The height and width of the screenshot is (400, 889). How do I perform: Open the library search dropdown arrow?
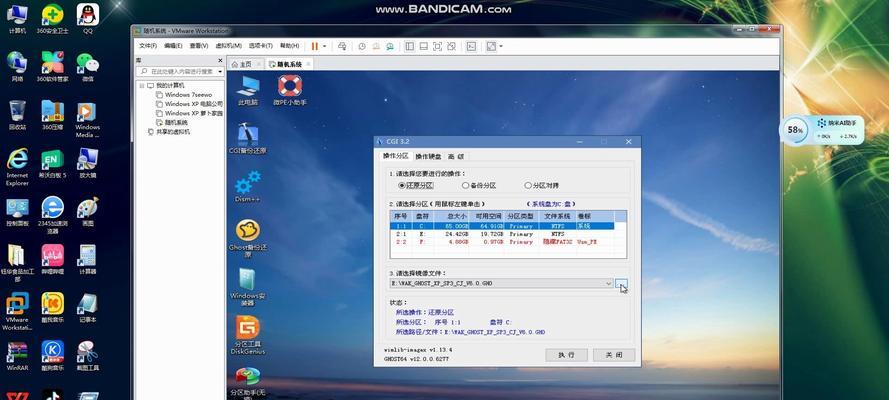tap(219, 72)
